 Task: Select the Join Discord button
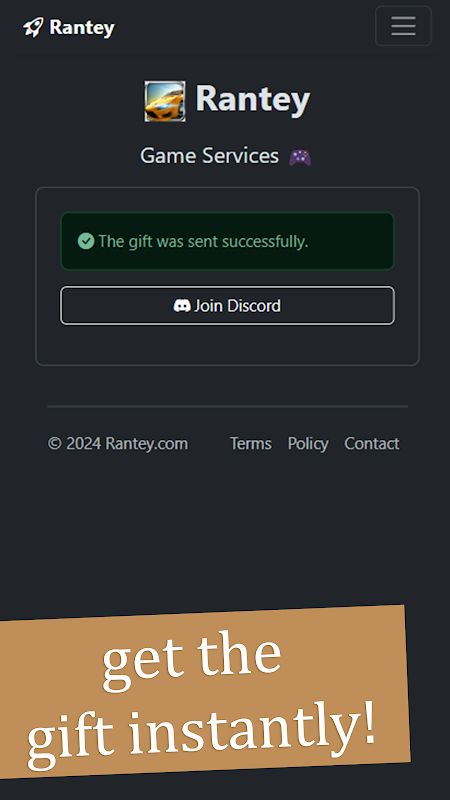pos(228,305)
